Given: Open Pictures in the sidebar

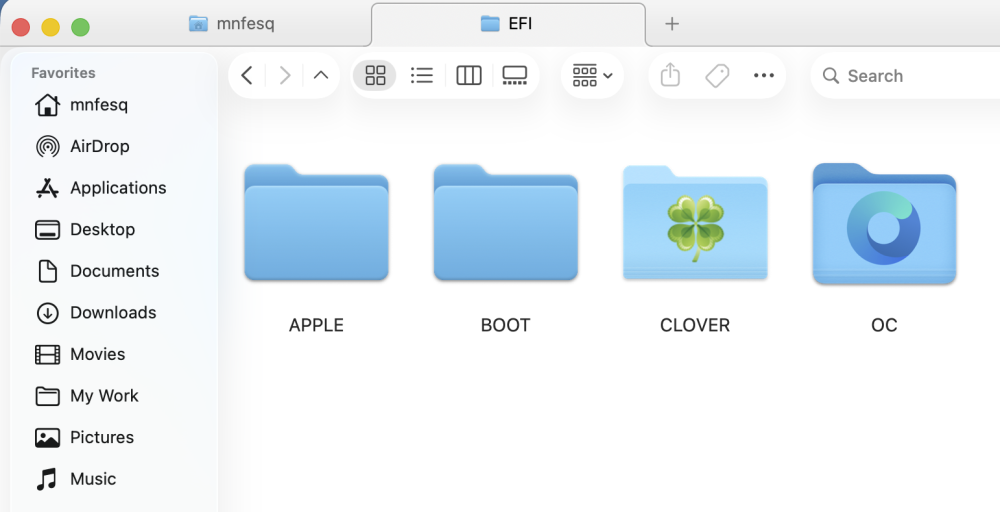Looking at the screenshot, I should 84,437.
